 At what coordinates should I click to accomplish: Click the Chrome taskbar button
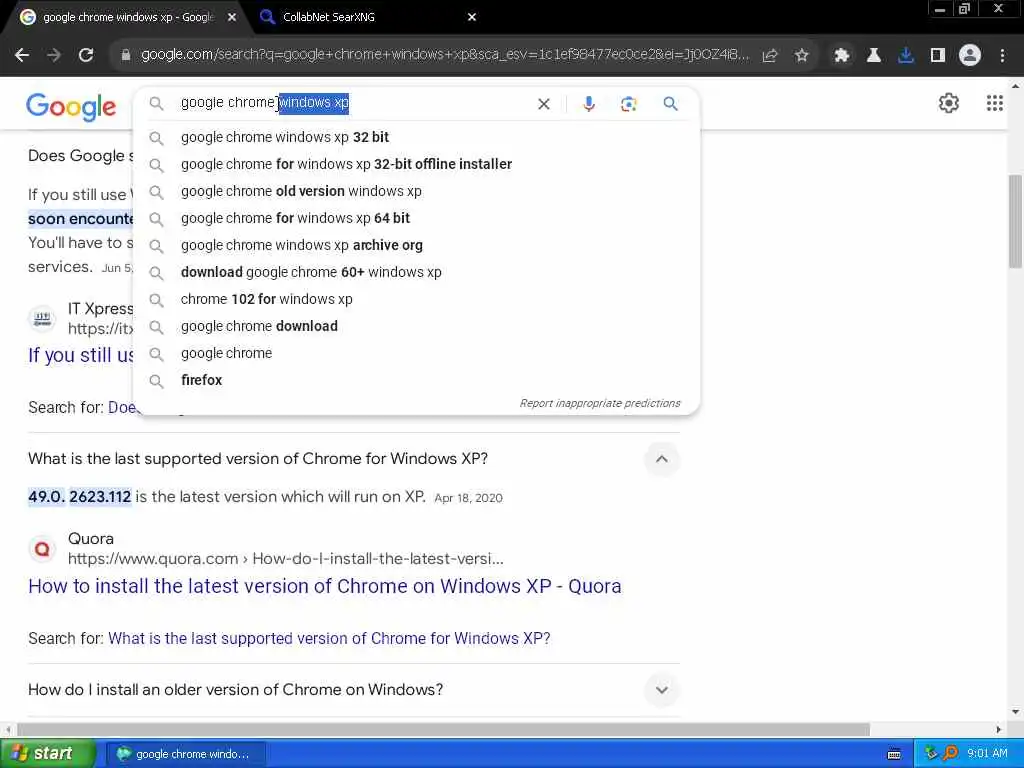click(x=185, y=754)
